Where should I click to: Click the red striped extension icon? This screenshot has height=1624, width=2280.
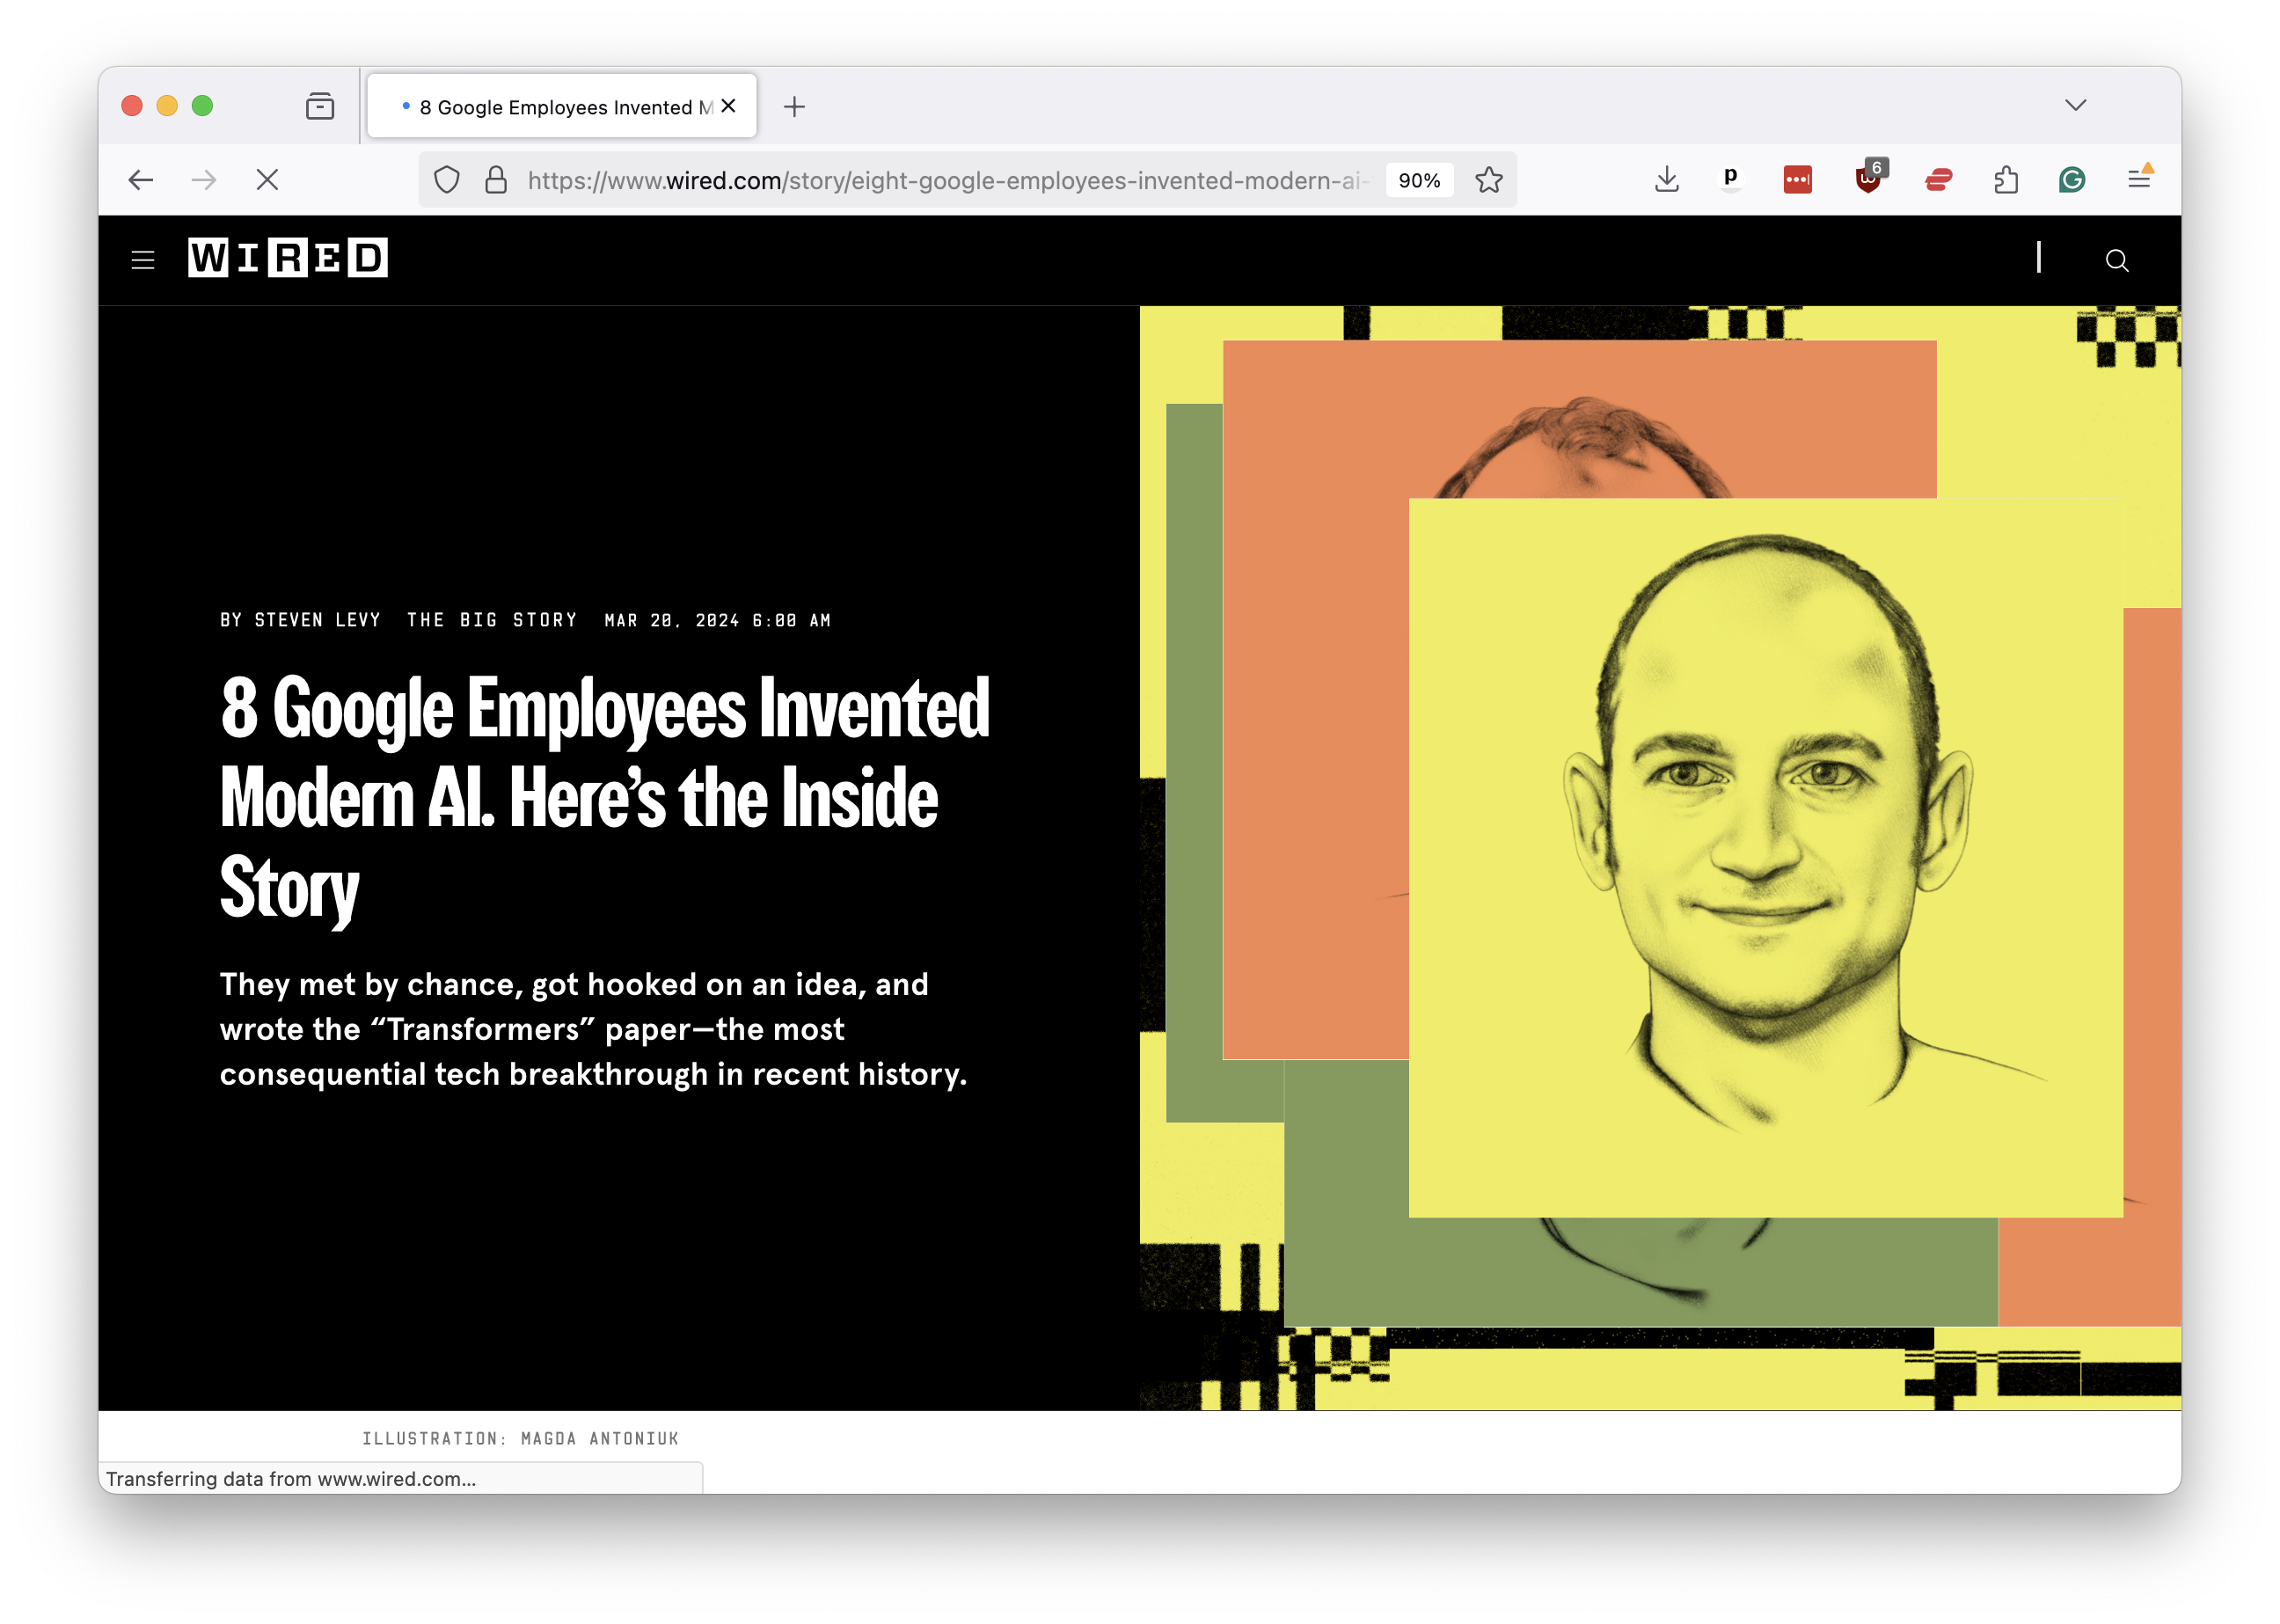(x=1938, y=180)
